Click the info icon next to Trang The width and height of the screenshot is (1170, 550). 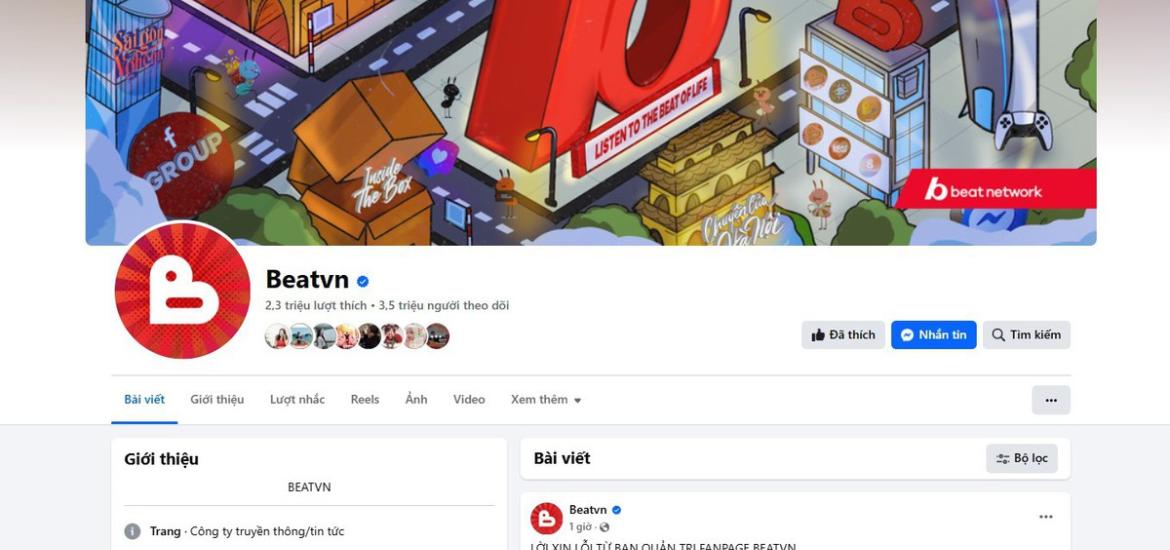pyautogui.click(x=132, y=531)
